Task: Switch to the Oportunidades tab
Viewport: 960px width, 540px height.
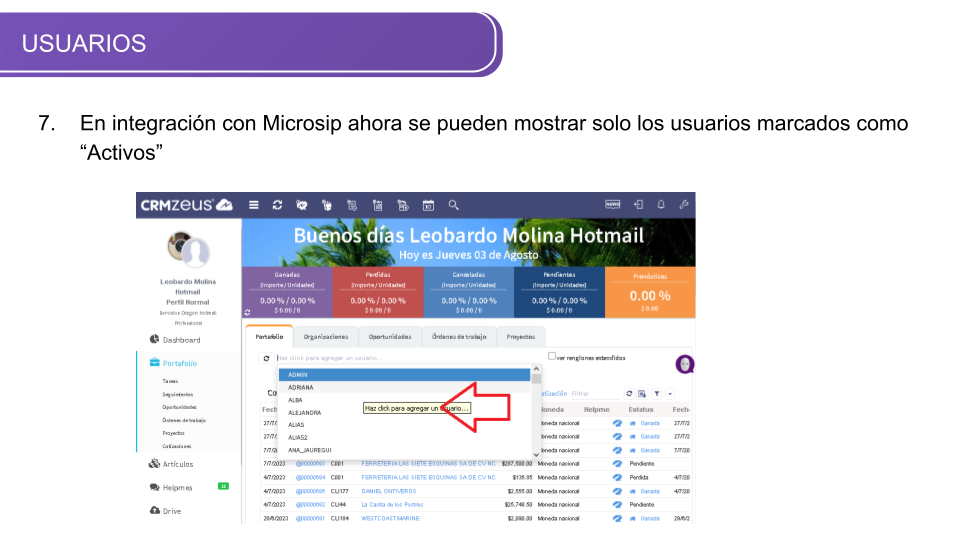Action: pyautogui.click(x=390, y=337)
